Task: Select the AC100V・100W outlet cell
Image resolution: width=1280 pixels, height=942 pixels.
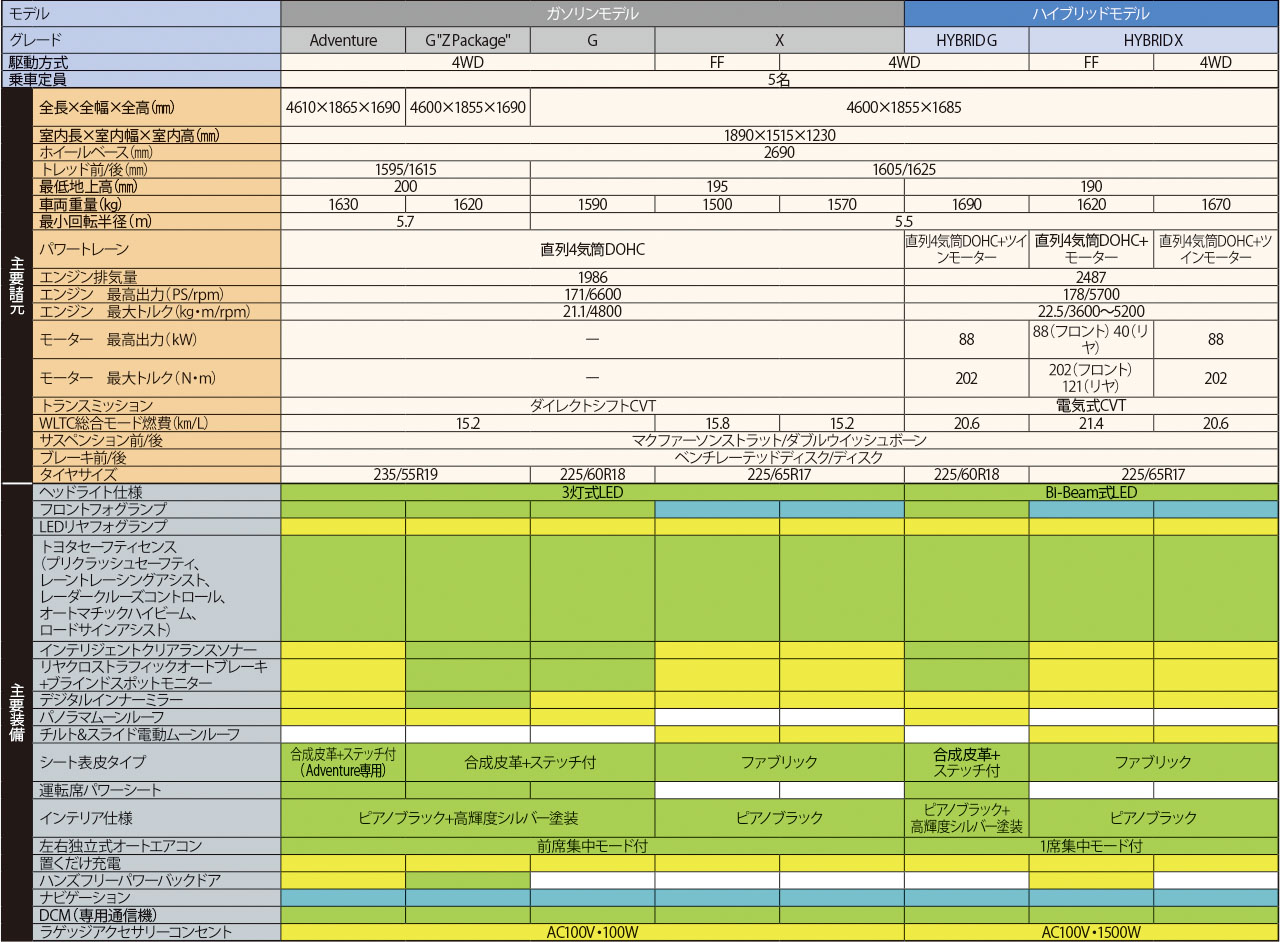Action: click(592, 932)
